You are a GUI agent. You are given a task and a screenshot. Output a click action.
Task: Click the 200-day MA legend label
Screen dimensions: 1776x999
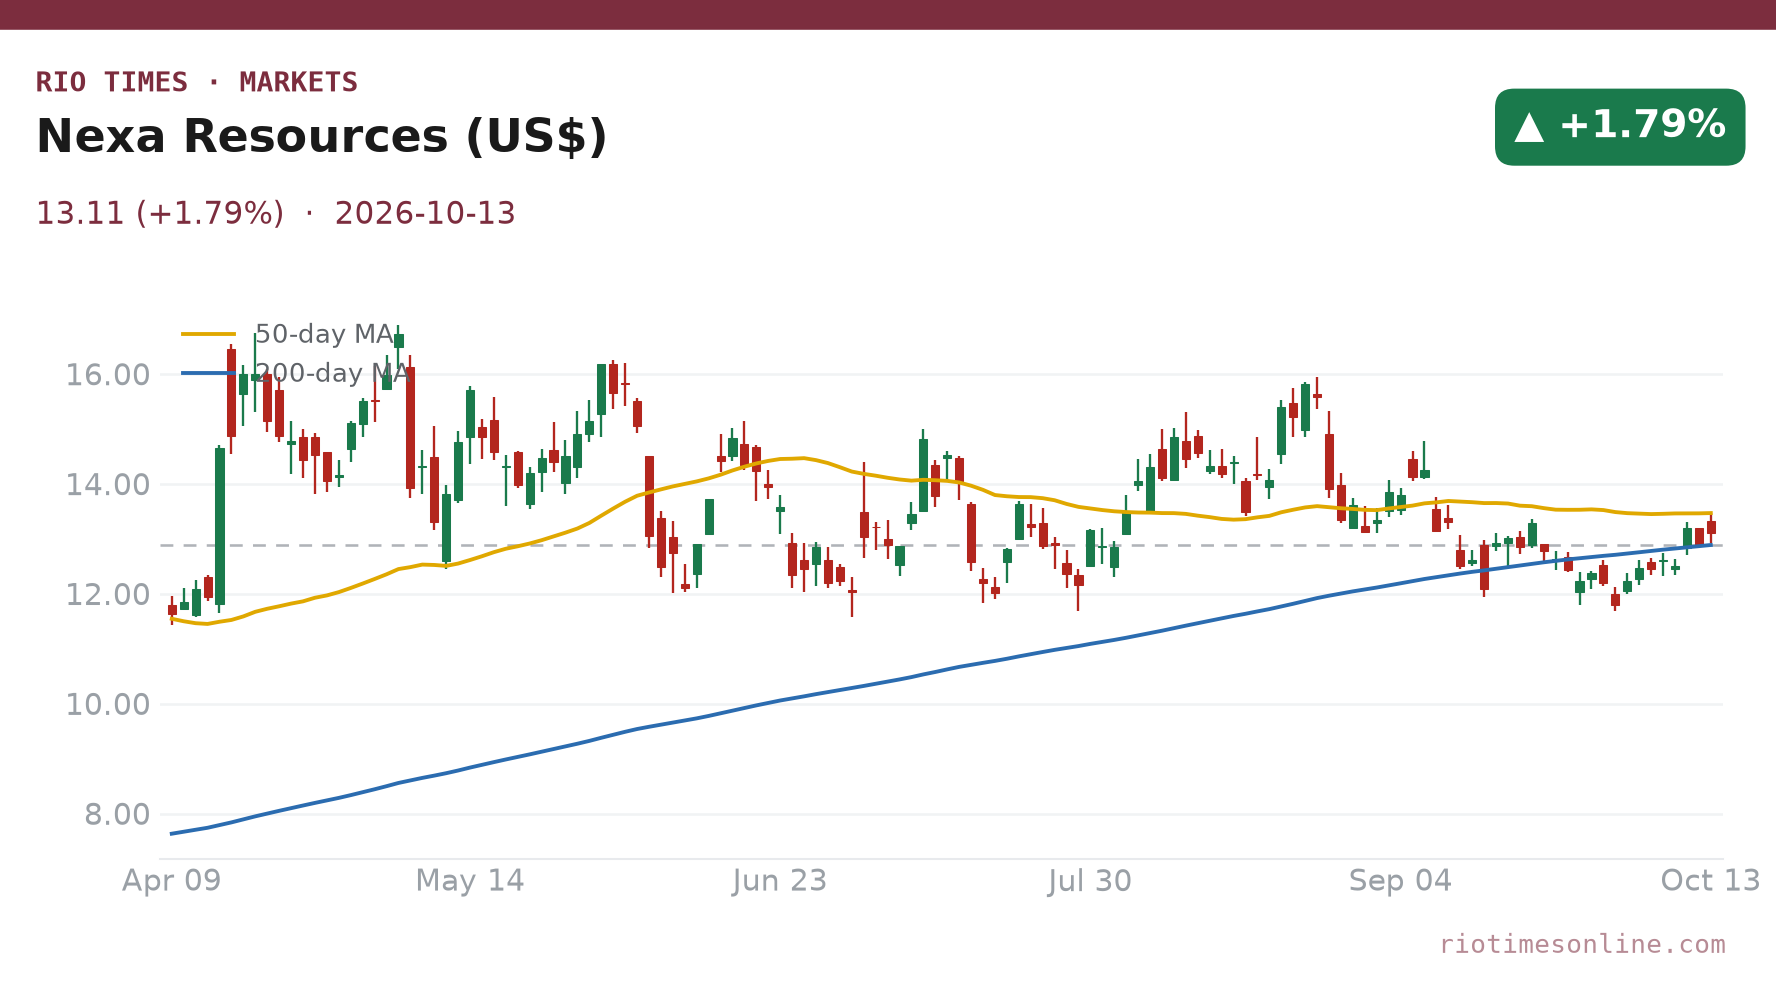click(x=332, y=373)
